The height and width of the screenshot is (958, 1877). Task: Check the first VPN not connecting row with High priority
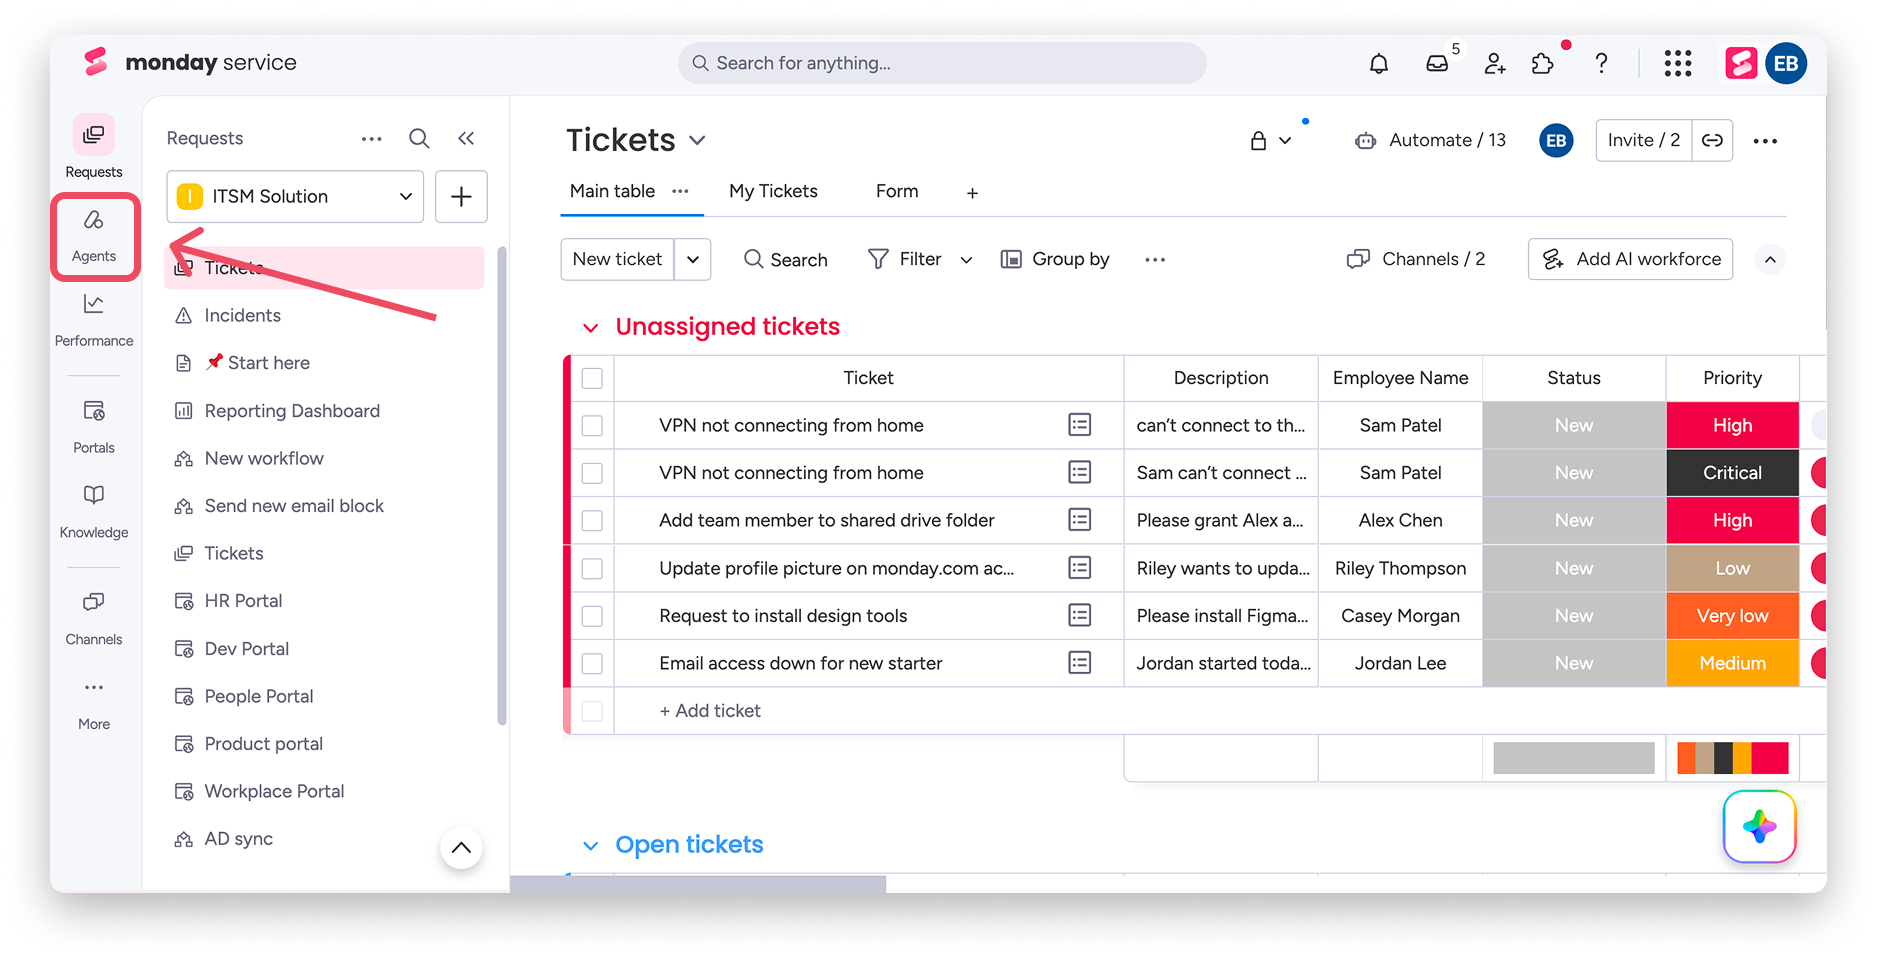click(592, 425)
